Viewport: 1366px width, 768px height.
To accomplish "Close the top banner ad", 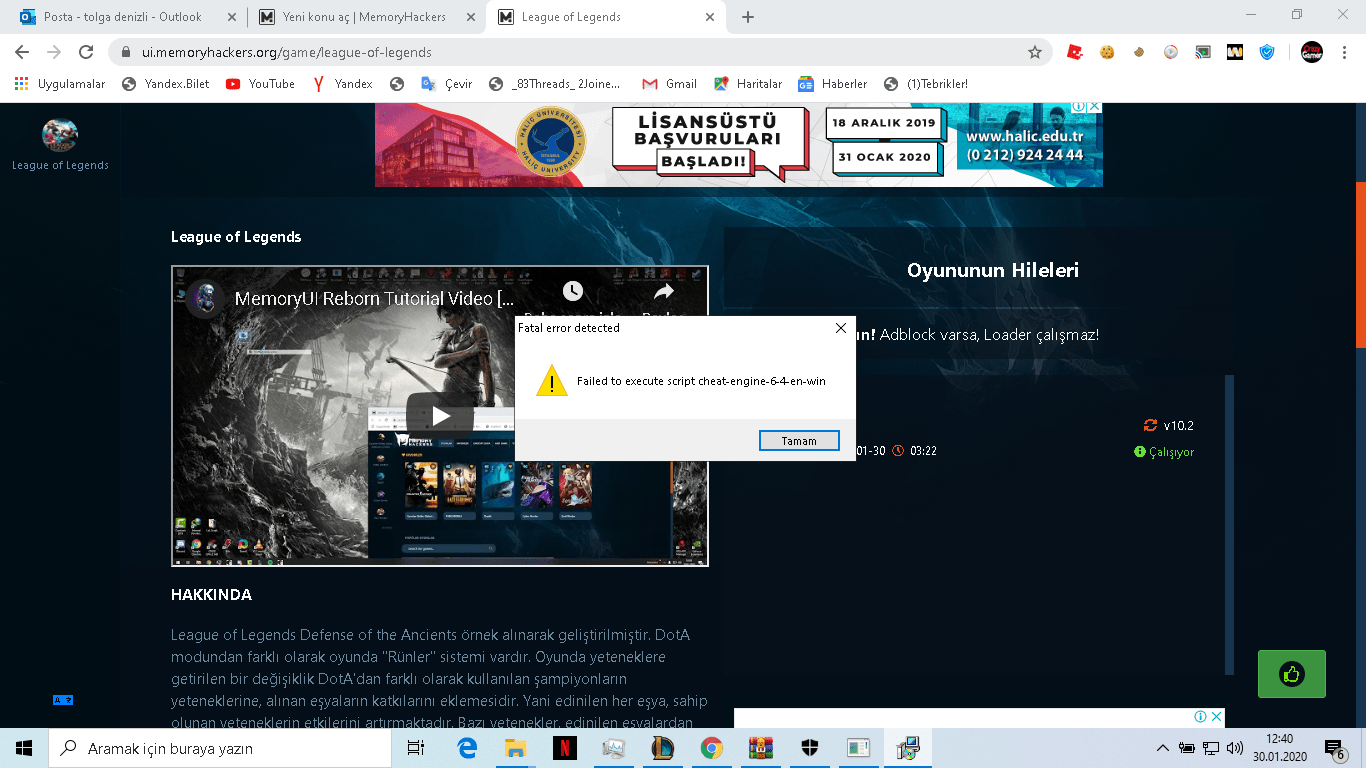I will (x=1094, y=107).
